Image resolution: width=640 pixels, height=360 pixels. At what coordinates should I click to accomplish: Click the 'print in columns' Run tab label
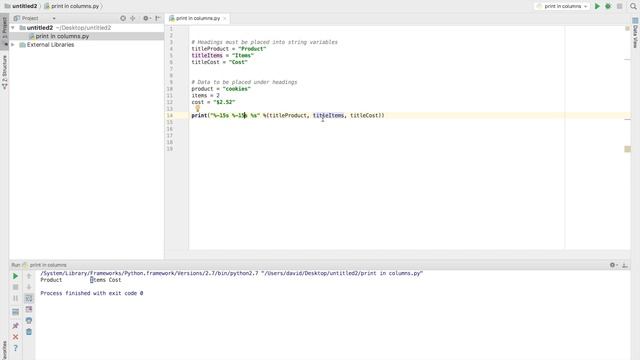coord(48,265)
